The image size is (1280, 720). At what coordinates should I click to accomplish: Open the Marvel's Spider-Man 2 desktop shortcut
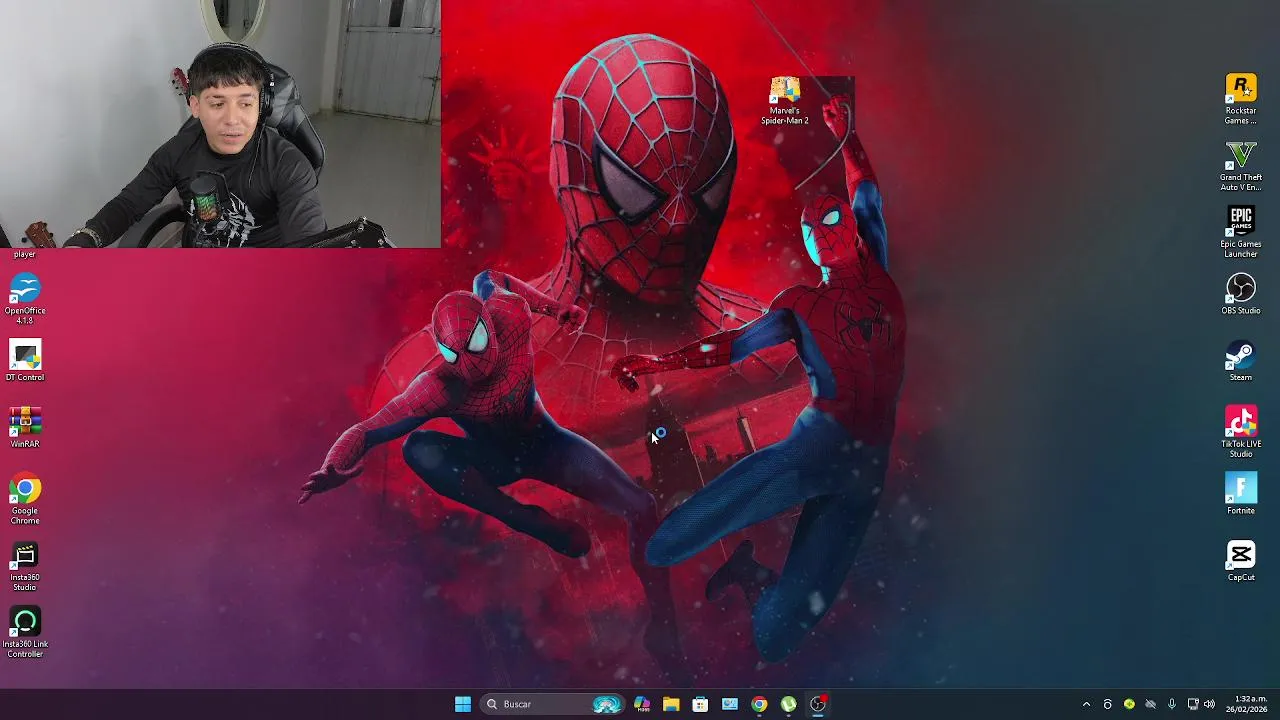click(785, 101)
